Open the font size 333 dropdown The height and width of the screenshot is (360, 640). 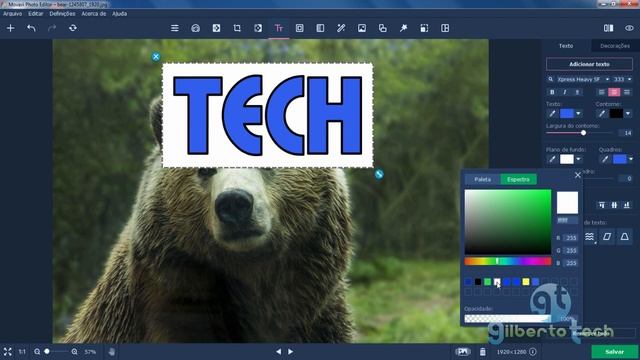click(x=629, y=79)
